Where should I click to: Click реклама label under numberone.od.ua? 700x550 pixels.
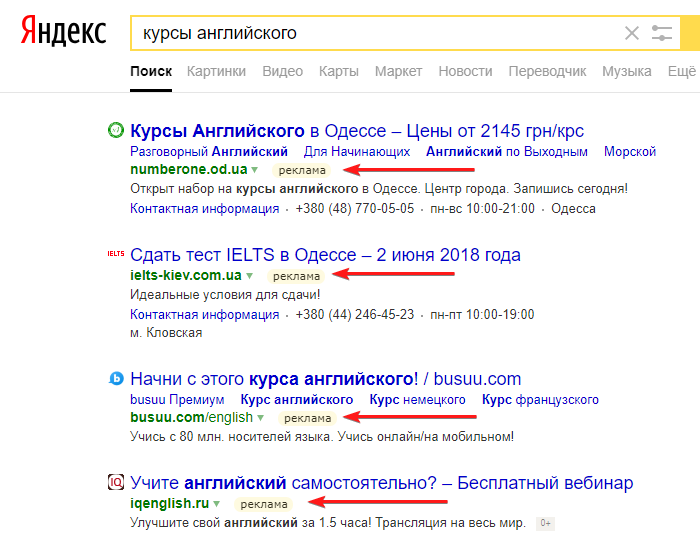tap(302, 170)
